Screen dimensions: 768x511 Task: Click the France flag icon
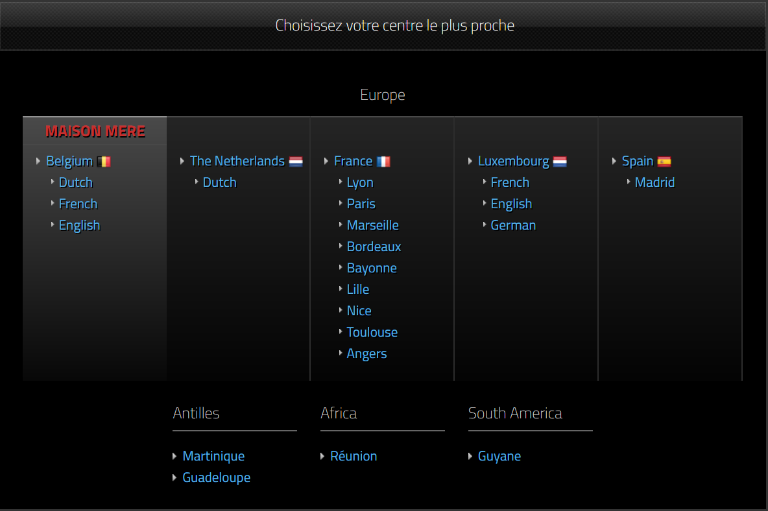[x=383, y=161]
